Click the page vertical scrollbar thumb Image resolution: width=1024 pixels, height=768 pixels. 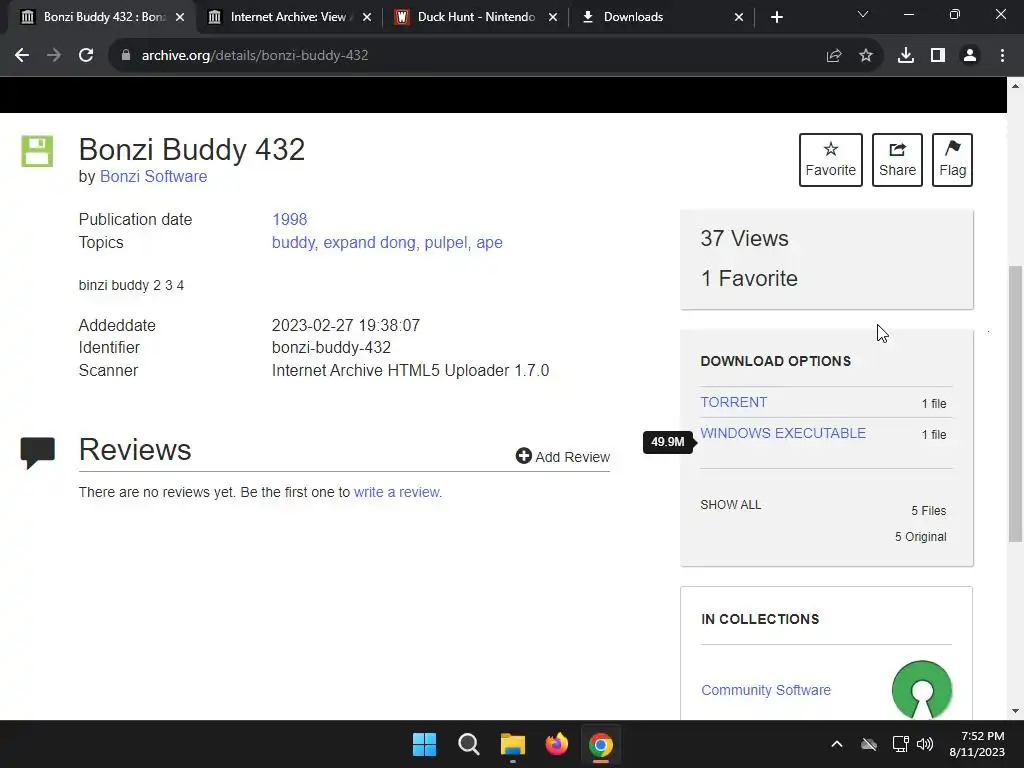pyautogui.click(x=1016, y=403)
